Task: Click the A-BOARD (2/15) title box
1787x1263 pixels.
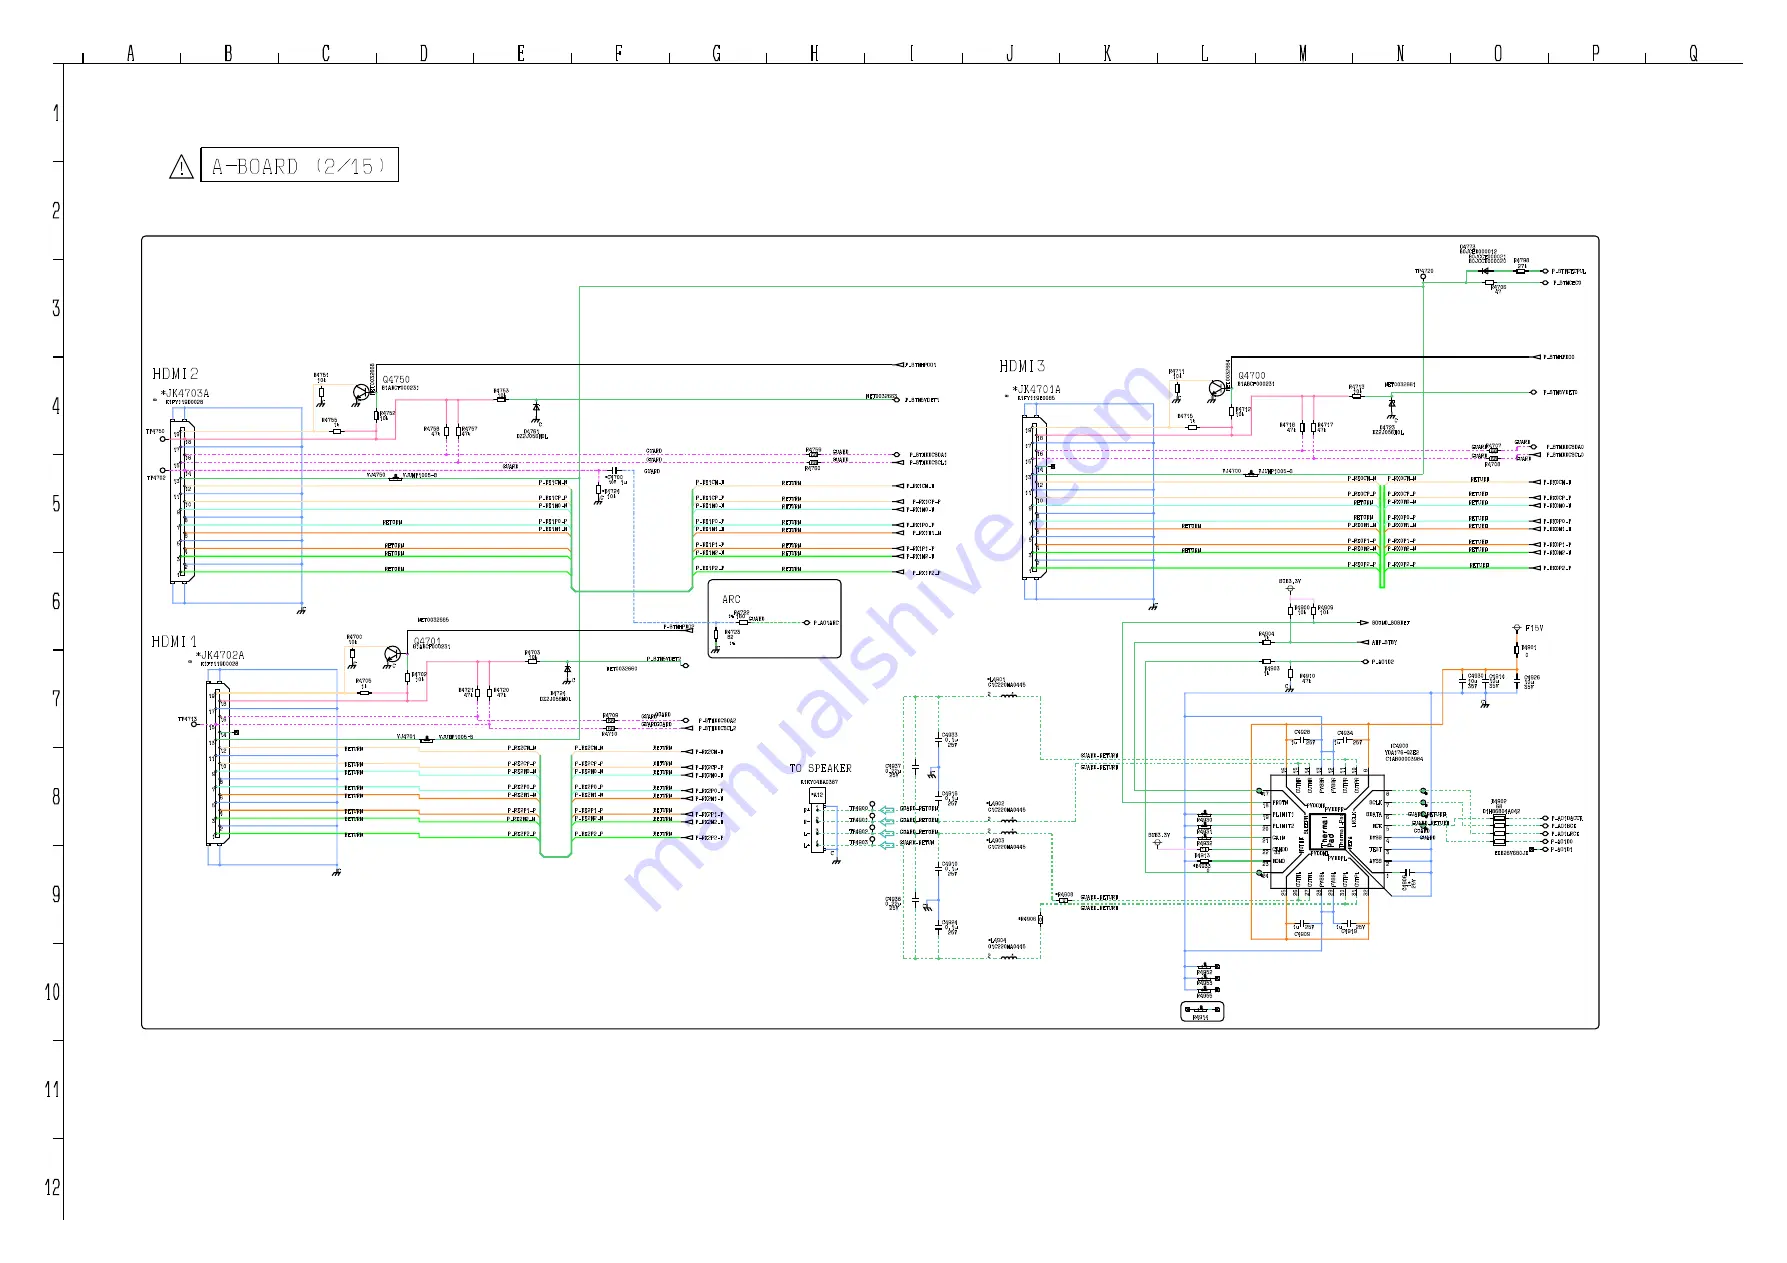Action: coord(299,165)
